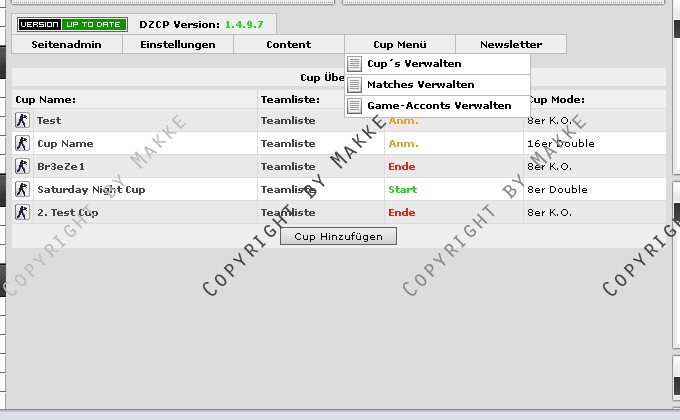Click the game icon beside Br3eZe1
The image size is (680, 420).
(x=22, y=166)
